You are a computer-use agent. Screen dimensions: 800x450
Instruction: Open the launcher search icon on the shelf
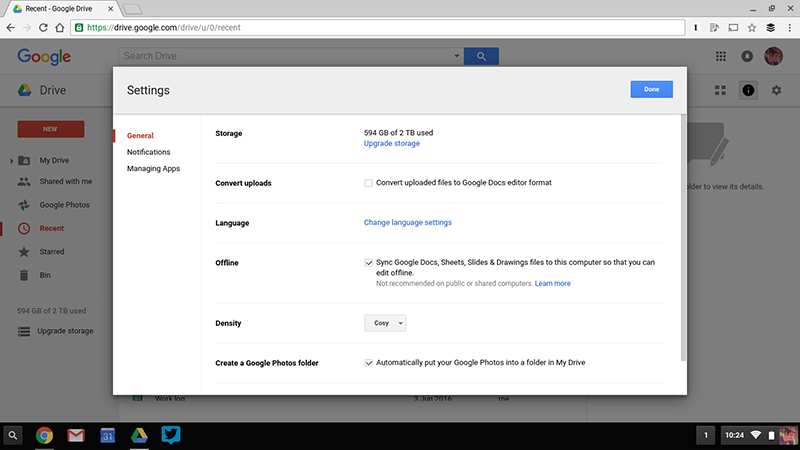coord(13,436)
